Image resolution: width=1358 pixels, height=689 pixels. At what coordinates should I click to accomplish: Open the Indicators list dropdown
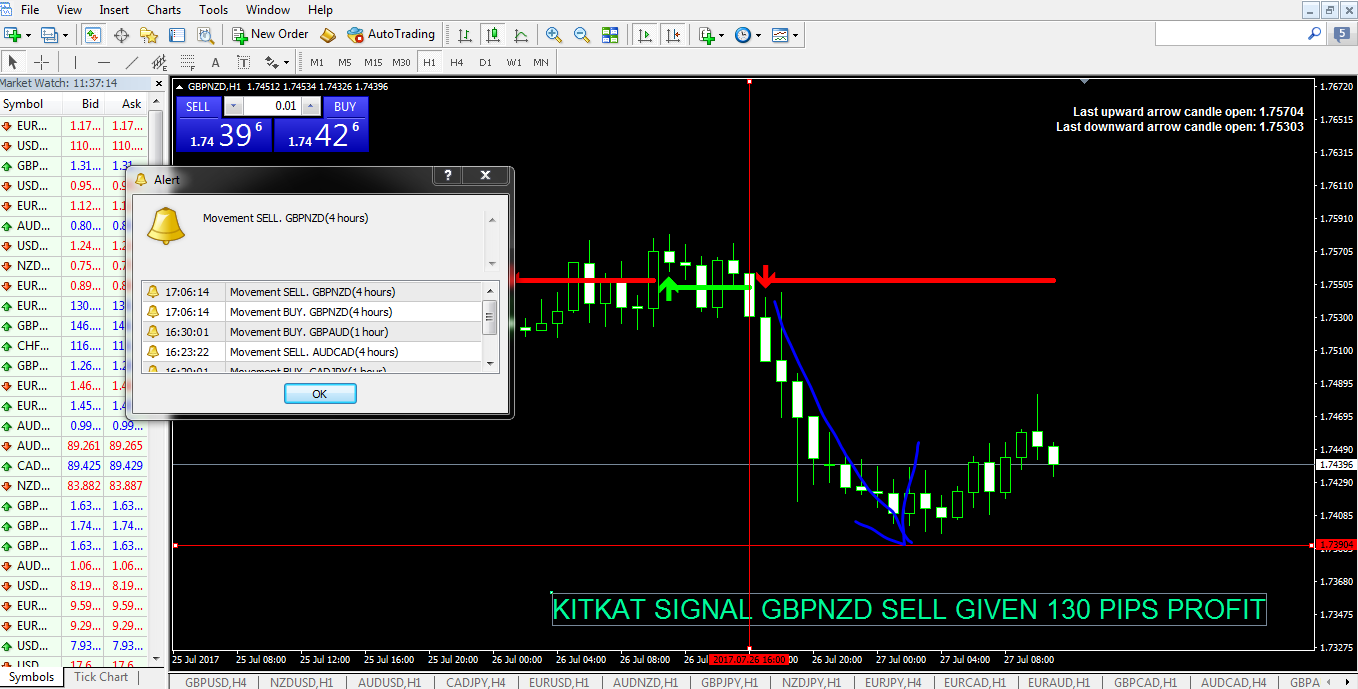pos(711,34)
